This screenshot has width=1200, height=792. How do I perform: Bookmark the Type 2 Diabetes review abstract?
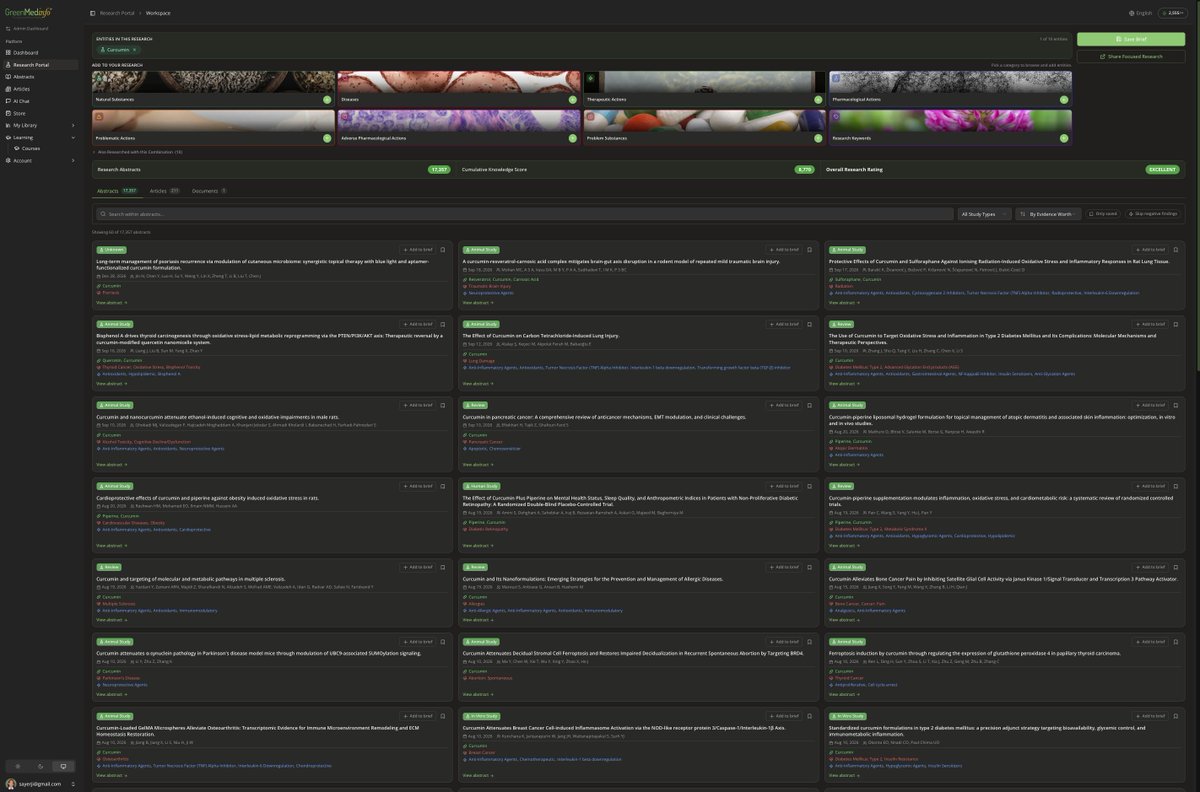point(1176,324)
